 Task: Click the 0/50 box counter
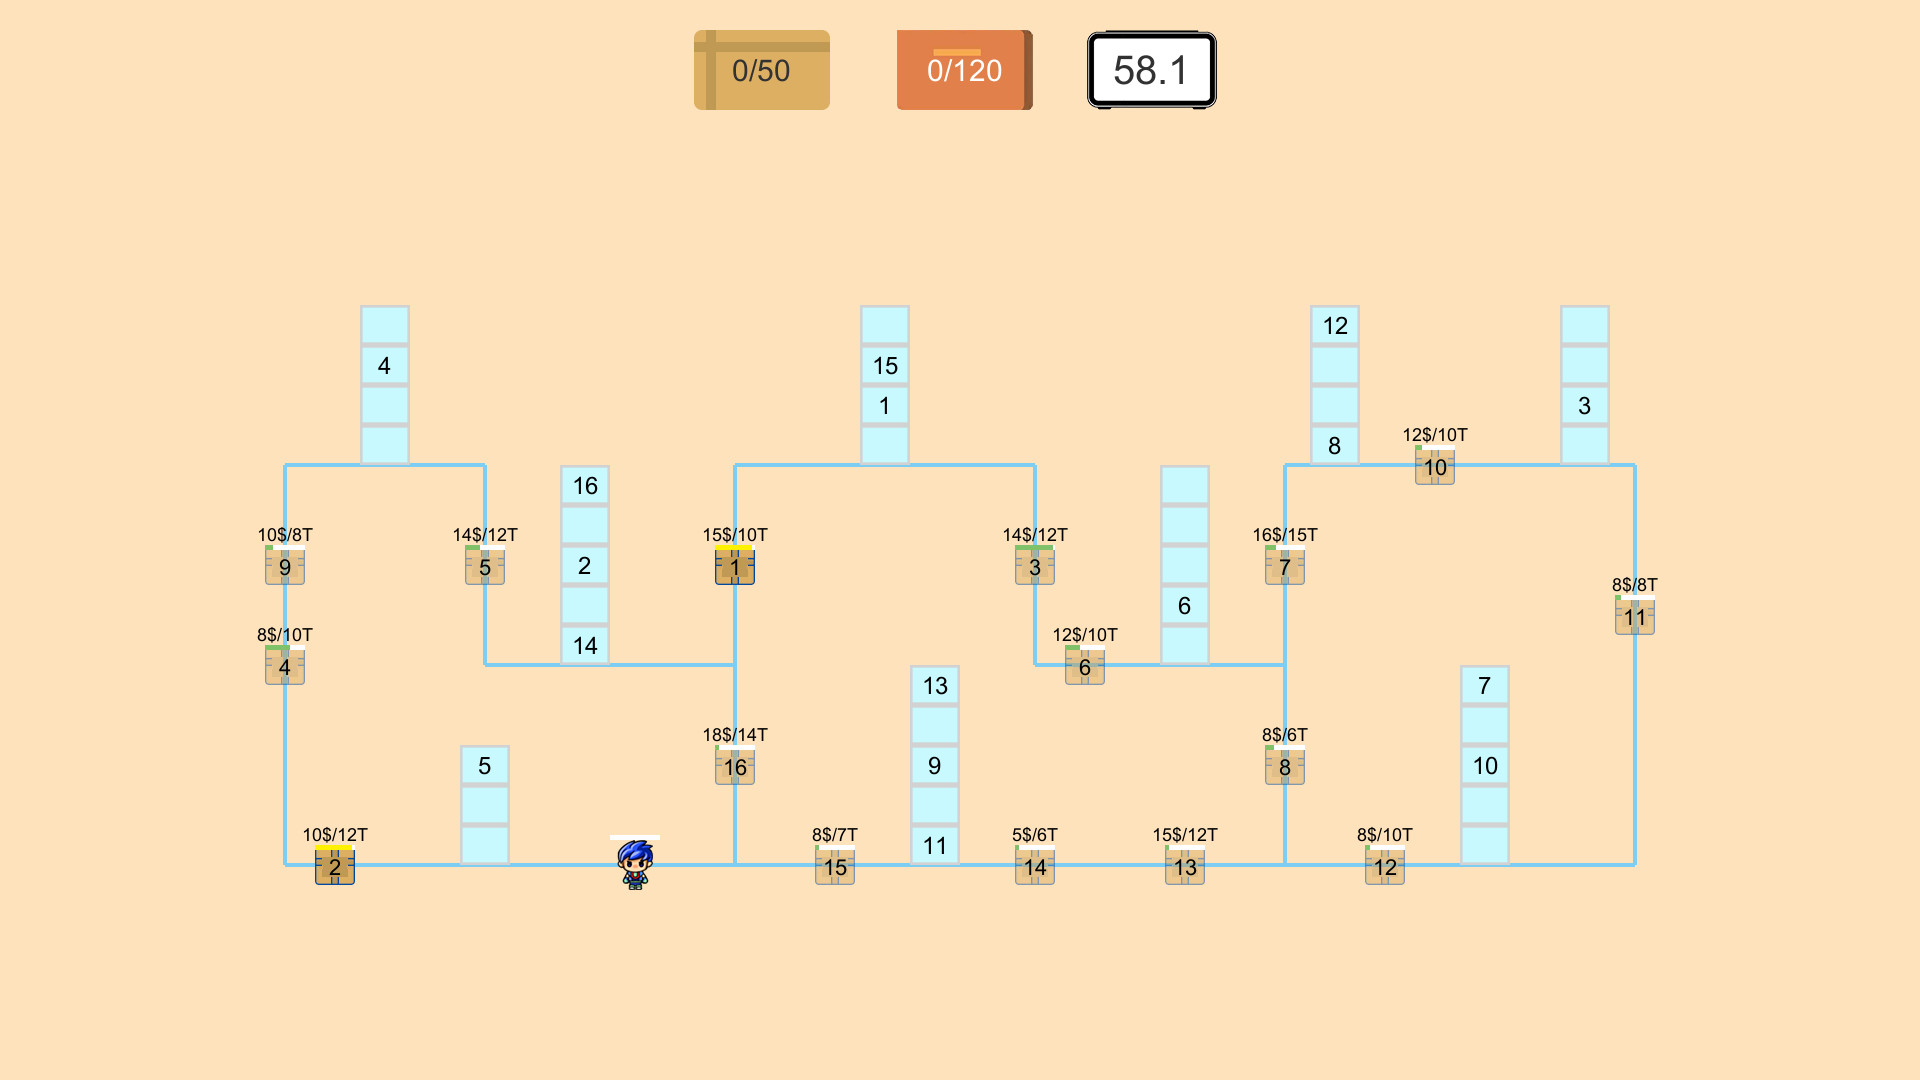click(761, 69)
